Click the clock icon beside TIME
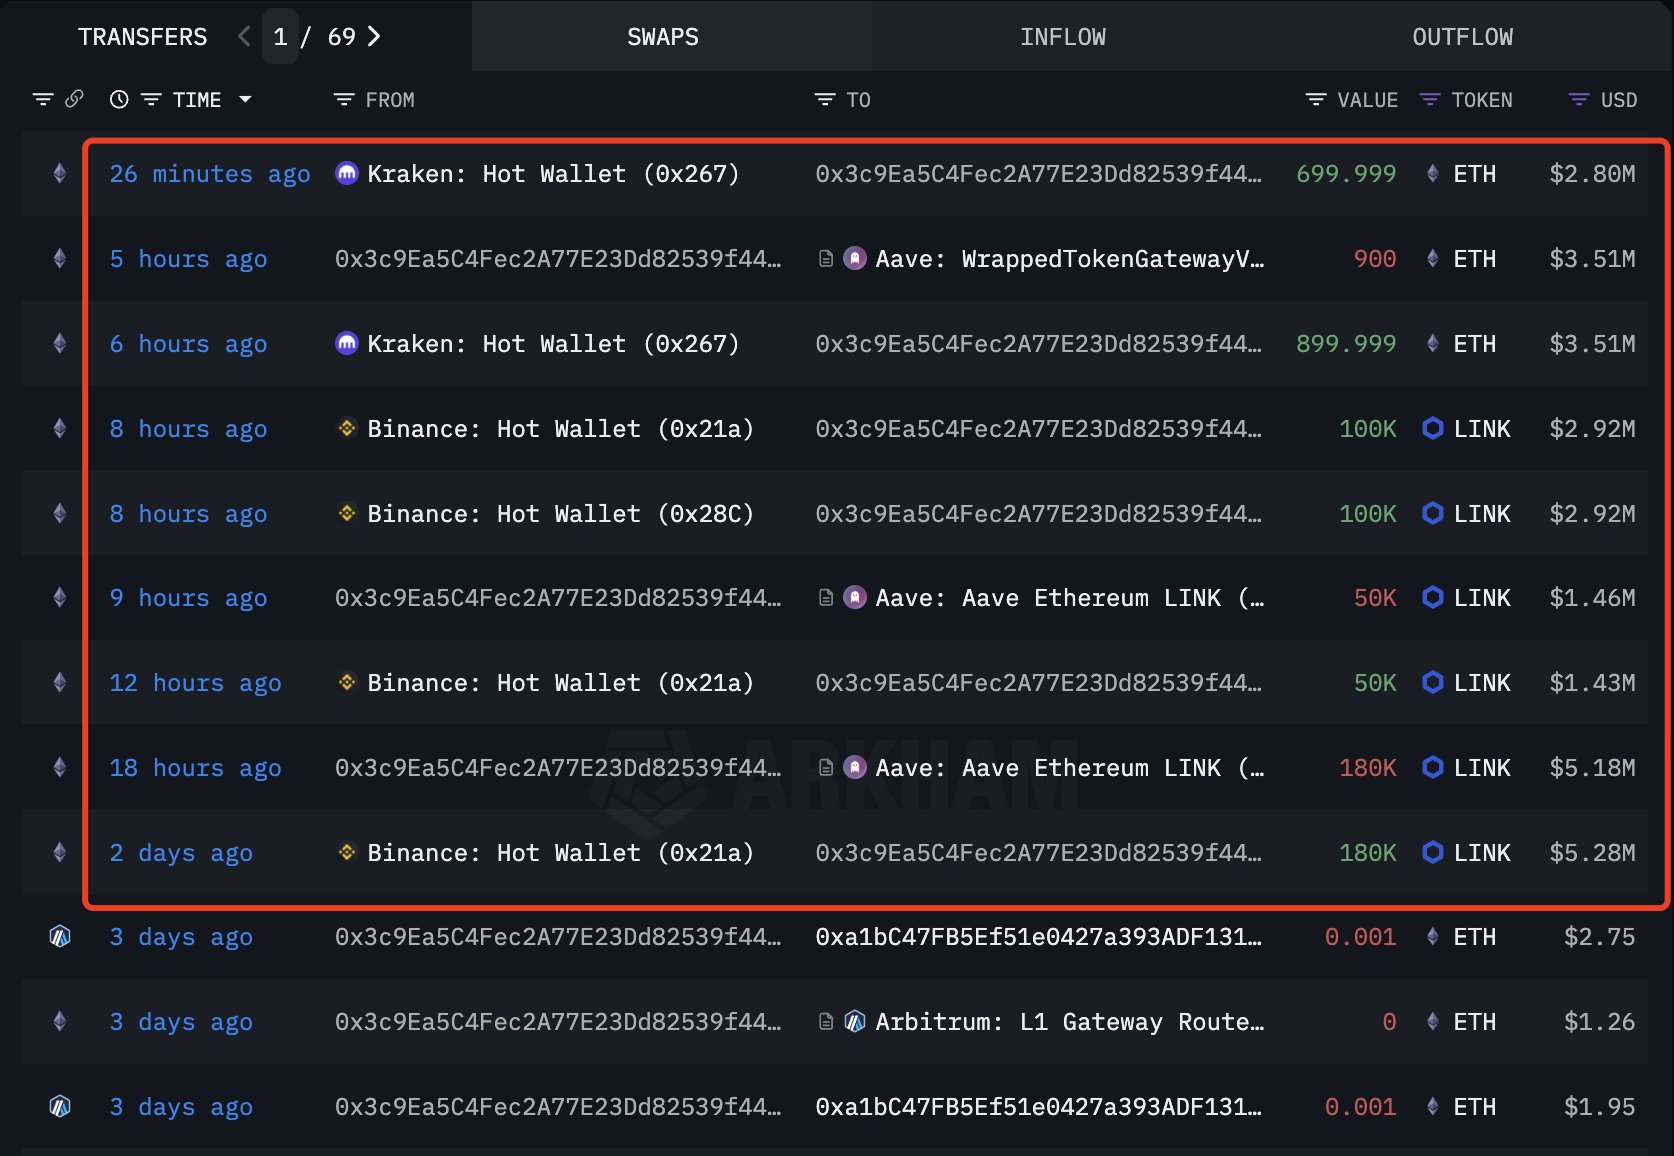 (x=119, y=99)
